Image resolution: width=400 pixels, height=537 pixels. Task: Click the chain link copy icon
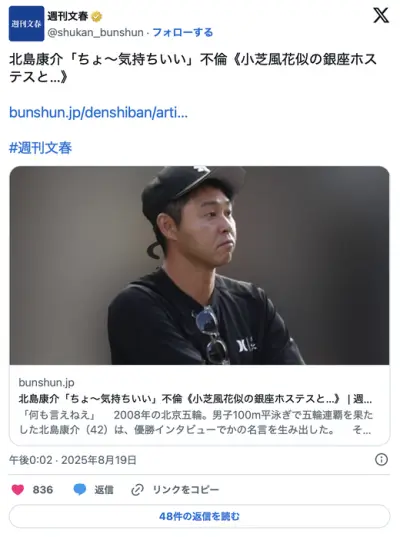137,490
